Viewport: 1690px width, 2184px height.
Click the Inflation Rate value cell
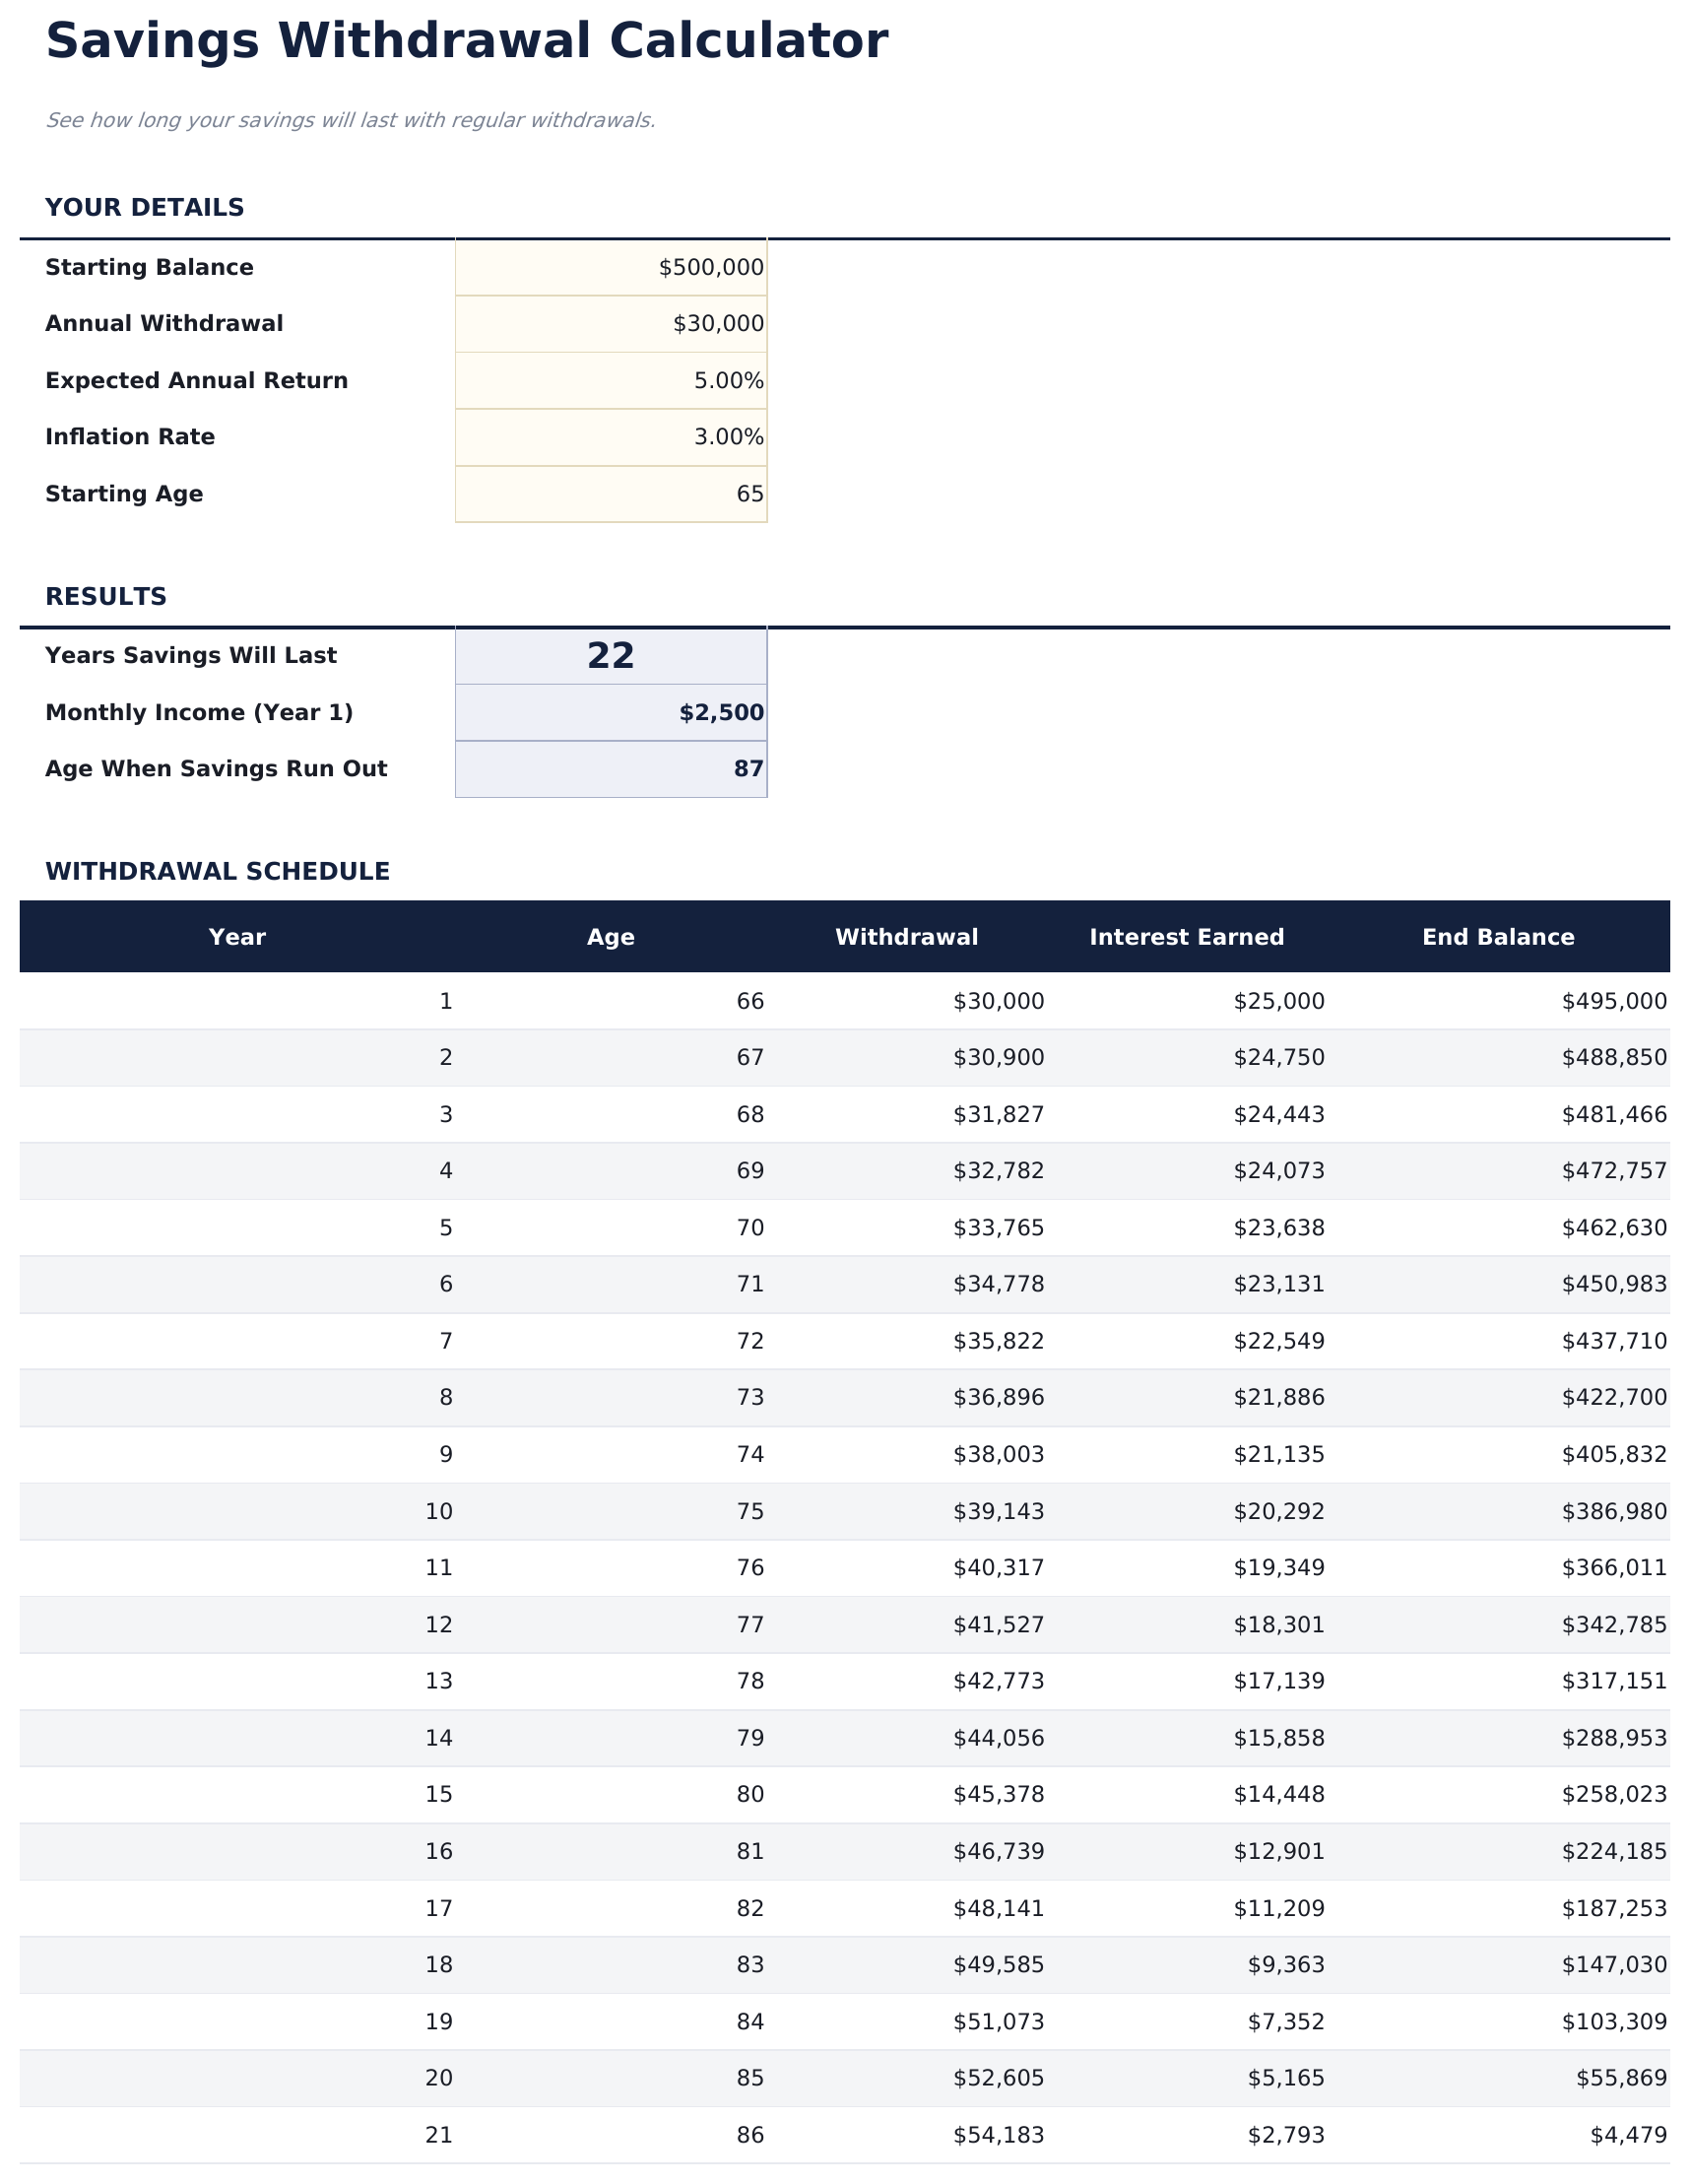coord(611,436)
